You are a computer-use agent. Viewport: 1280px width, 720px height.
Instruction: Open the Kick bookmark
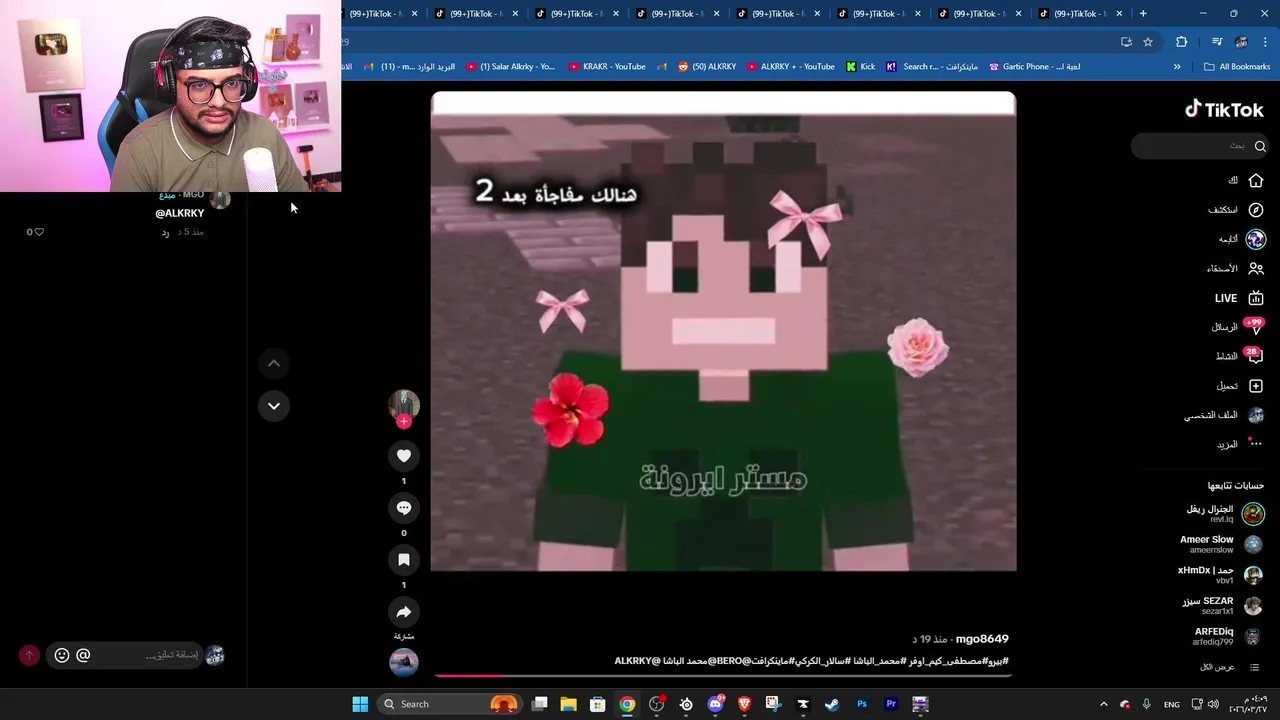(860, 67)
